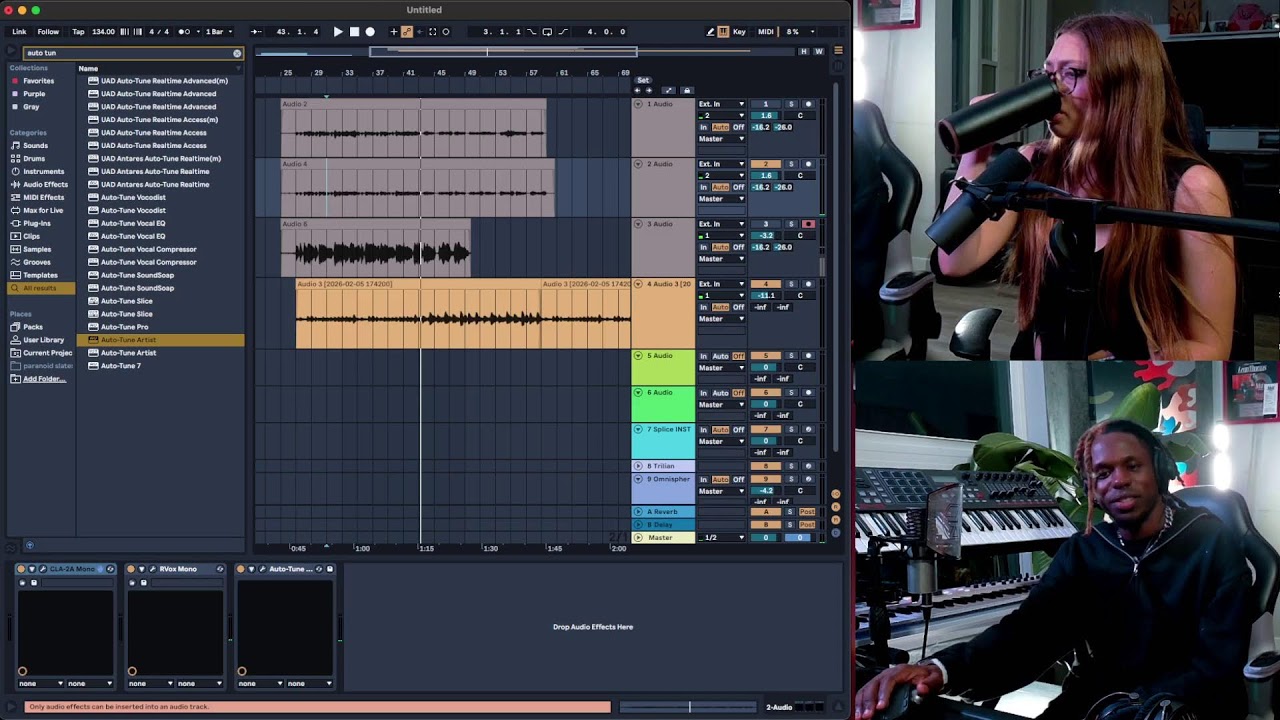The image size is (1280, 720).
Task: Collapse track 1 Audio with its fold arrow
Action: [638, 104]
